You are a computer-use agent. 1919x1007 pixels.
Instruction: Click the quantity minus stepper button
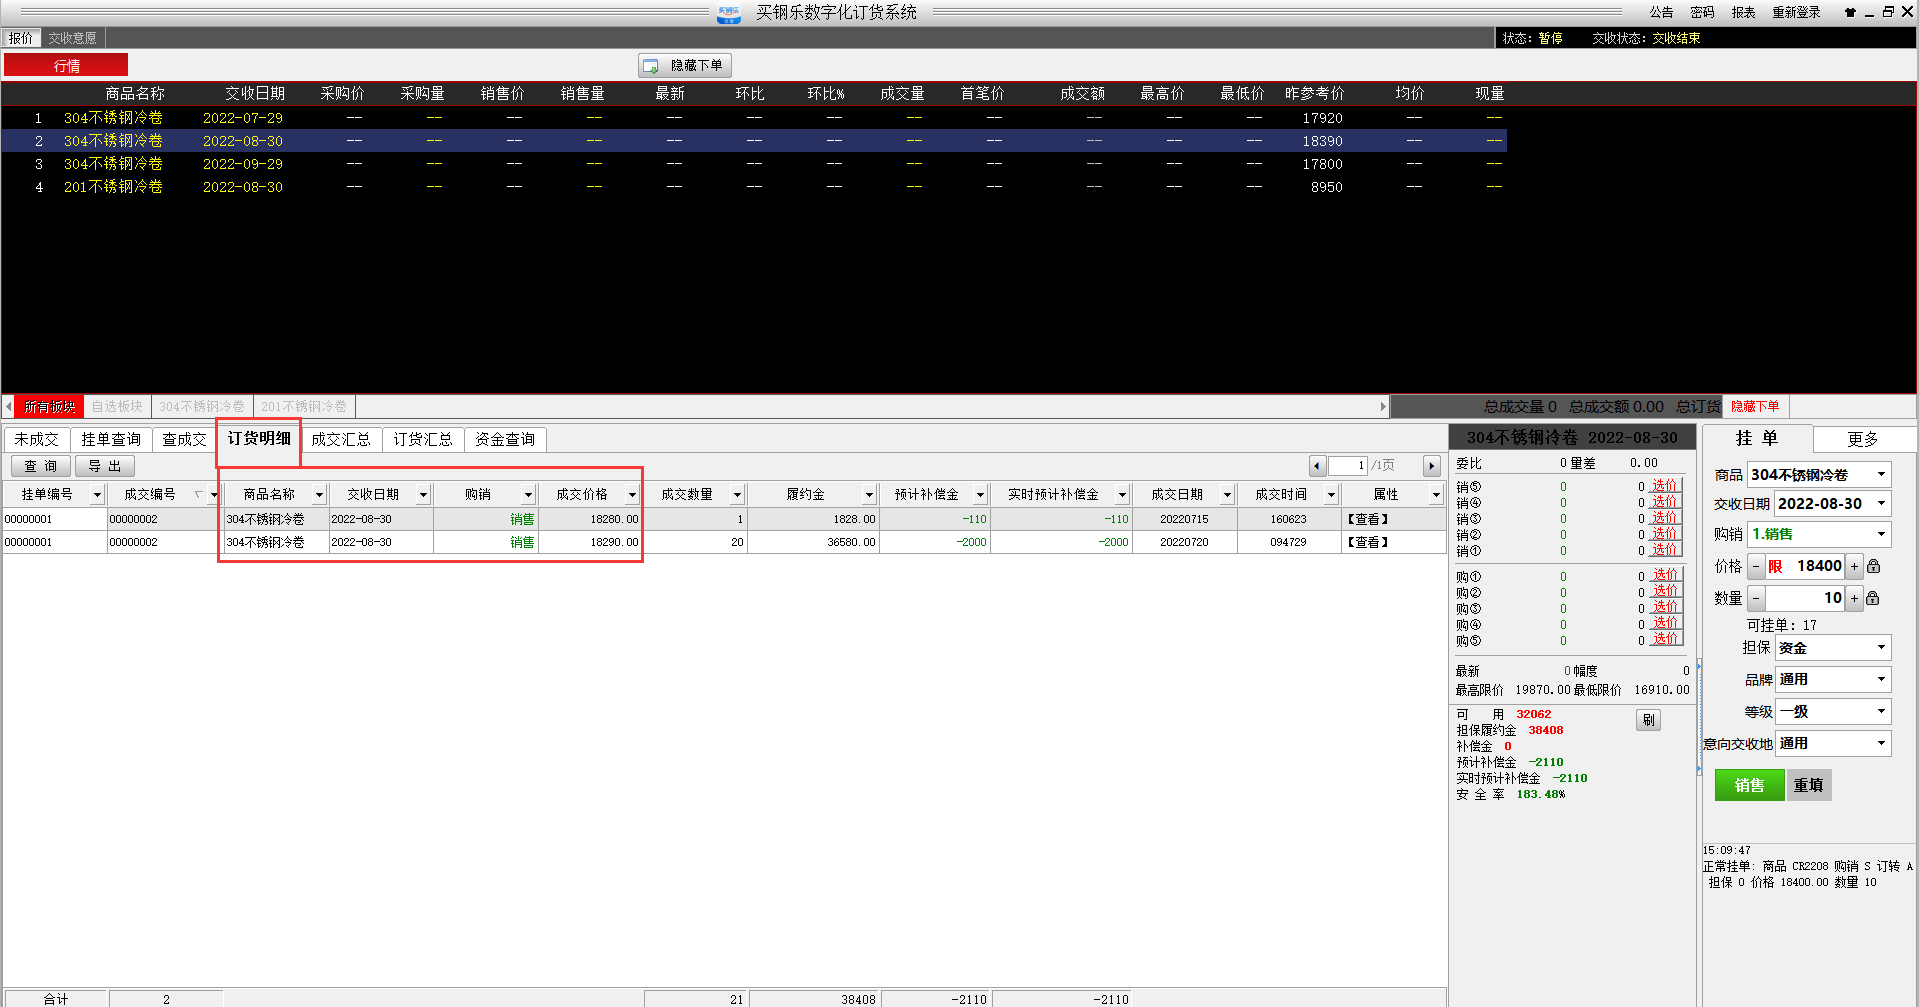(1756, 598)
